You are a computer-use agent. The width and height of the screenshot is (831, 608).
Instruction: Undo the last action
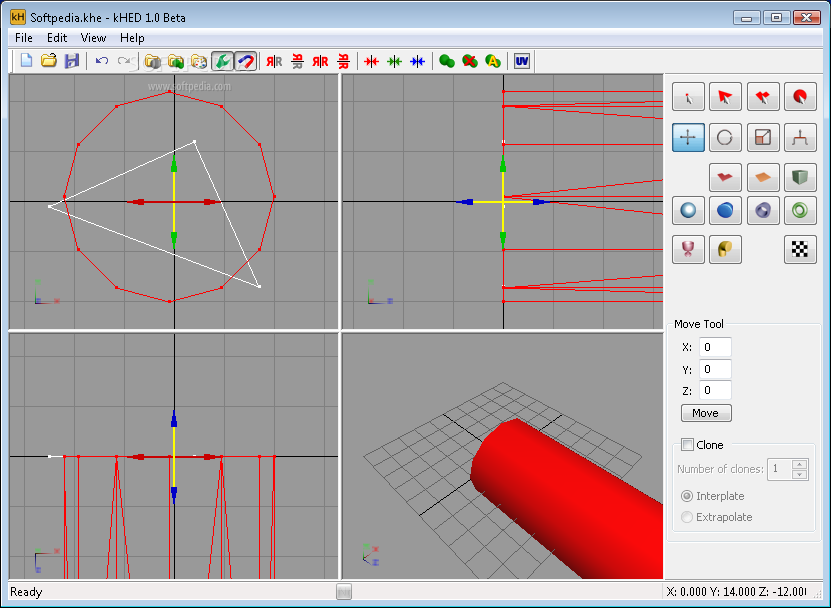(x=102, y=61)
